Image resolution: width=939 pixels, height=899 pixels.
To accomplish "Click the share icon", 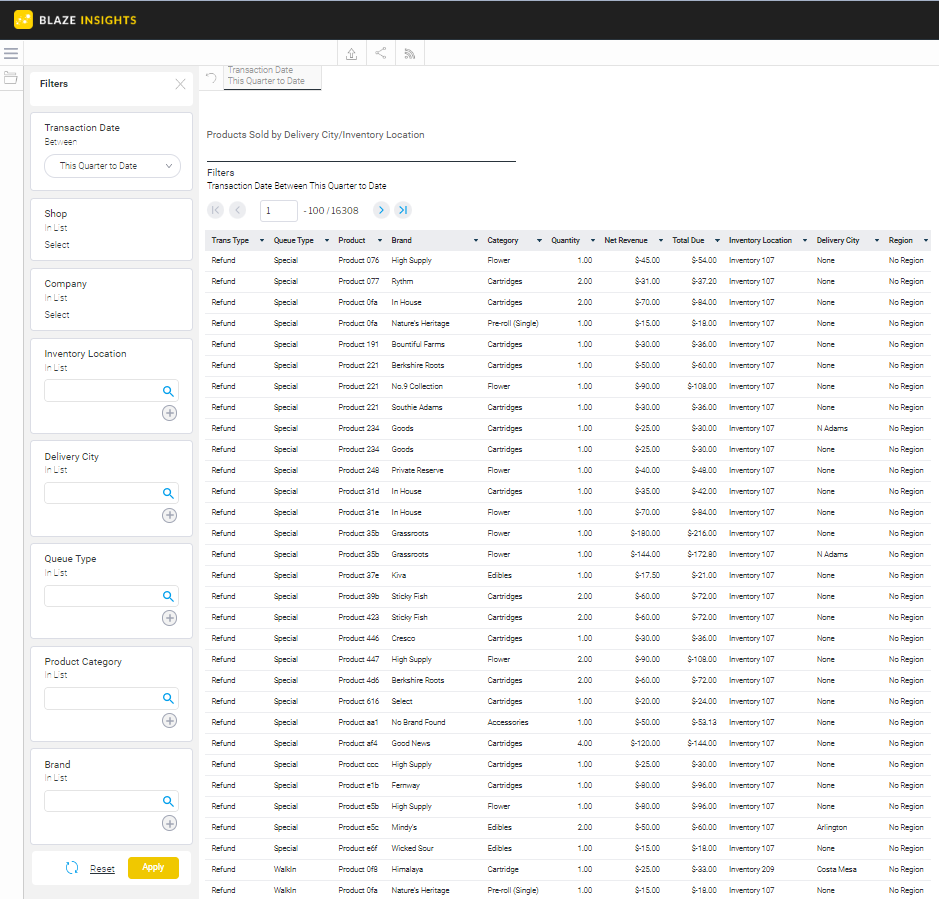I will tap(381, 53).
